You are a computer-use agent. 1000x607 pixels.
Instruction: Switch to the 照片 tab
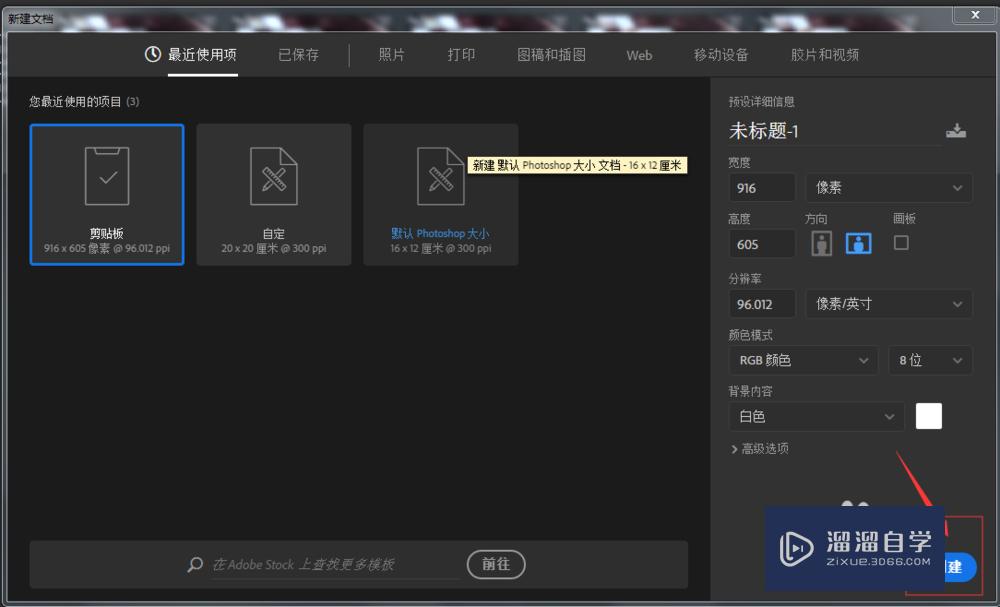coord(391,55)
